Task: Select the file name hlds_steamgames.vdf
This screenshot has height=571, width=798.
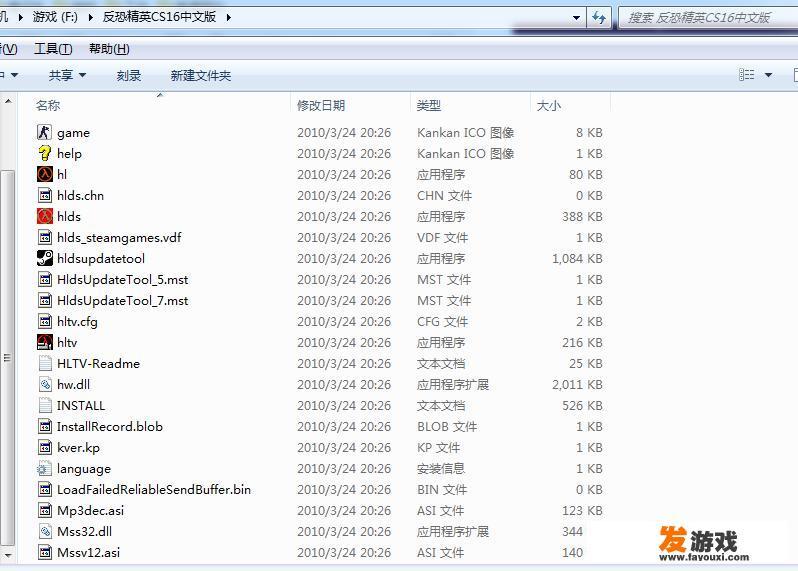Action: tap(119, 238)
